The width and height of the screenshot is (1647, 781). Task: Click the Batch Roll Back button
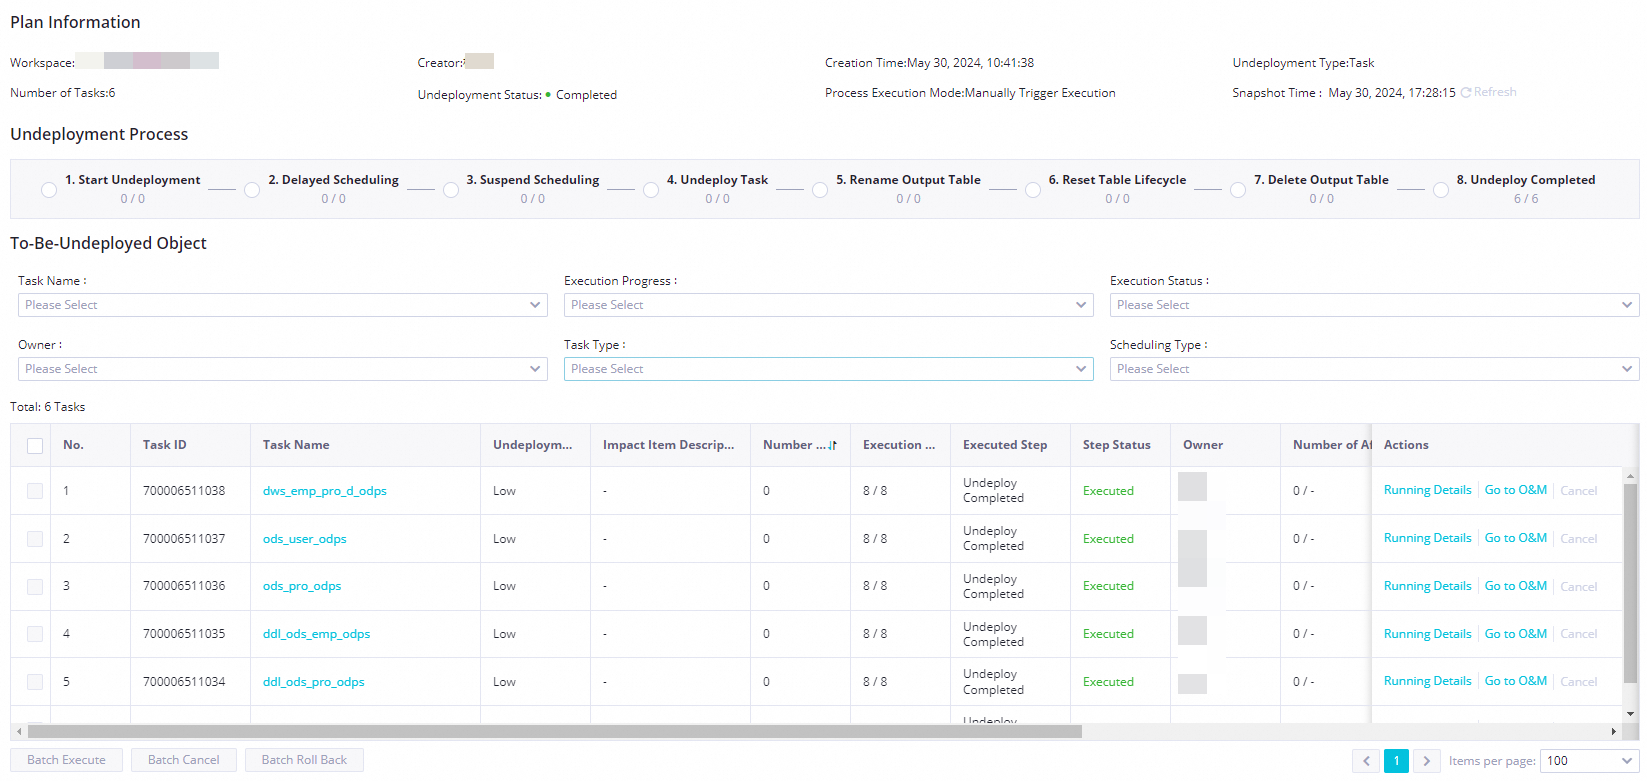(x=304, y=760)
